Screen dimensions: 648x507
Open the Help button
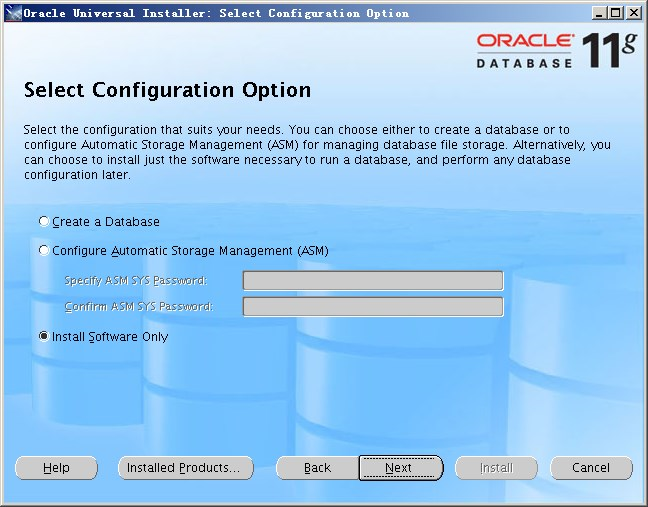click(56, 468)
